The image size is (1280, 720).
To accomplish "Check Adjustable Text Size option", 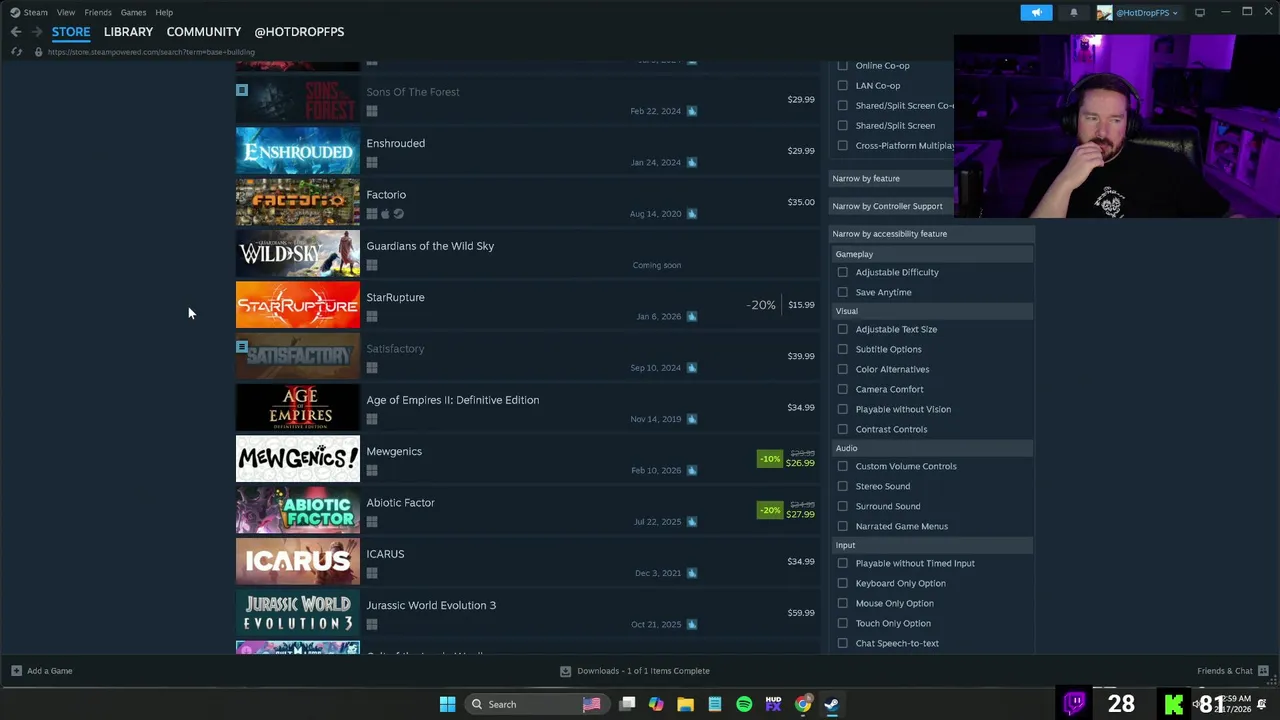I will 842,329.
